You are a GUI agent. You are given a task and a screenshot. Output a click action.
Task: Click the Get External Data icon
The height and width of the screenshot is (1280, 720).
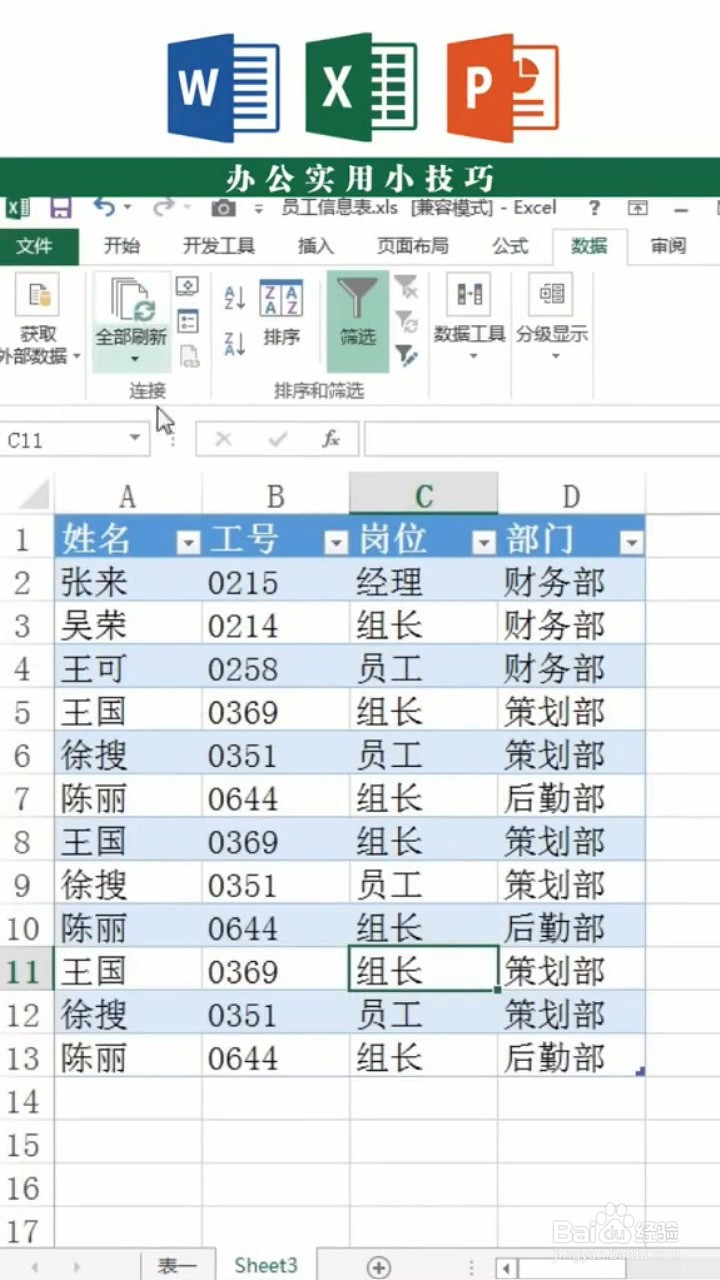pyautogui.click(x=38, y=295)
